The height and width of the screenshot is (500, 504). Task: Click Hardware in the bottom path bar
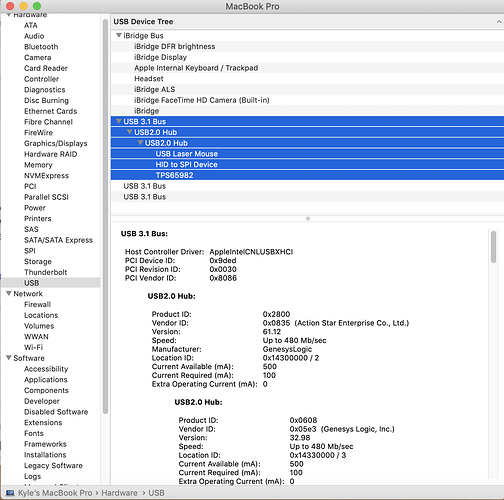point(119,493)
